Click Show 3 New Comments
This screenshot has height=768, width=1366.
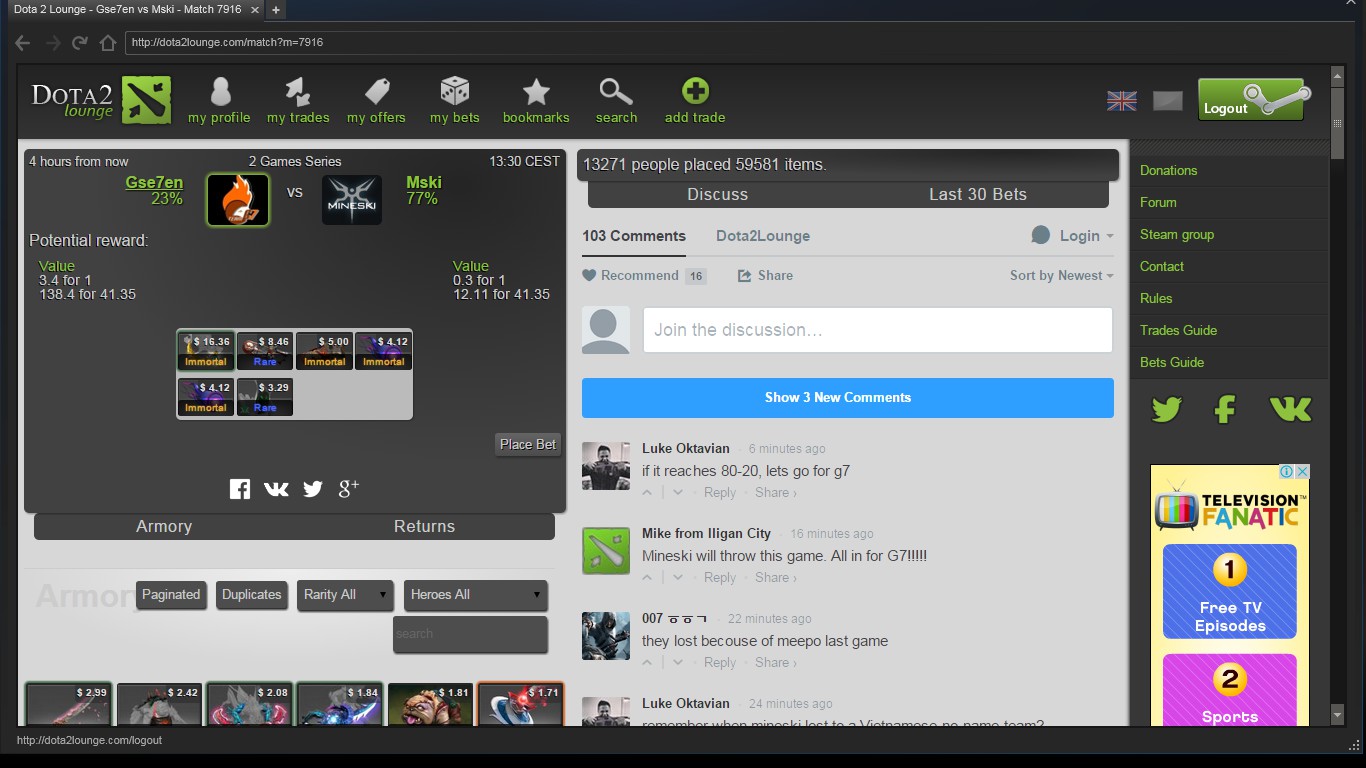[x=848, y=397]
